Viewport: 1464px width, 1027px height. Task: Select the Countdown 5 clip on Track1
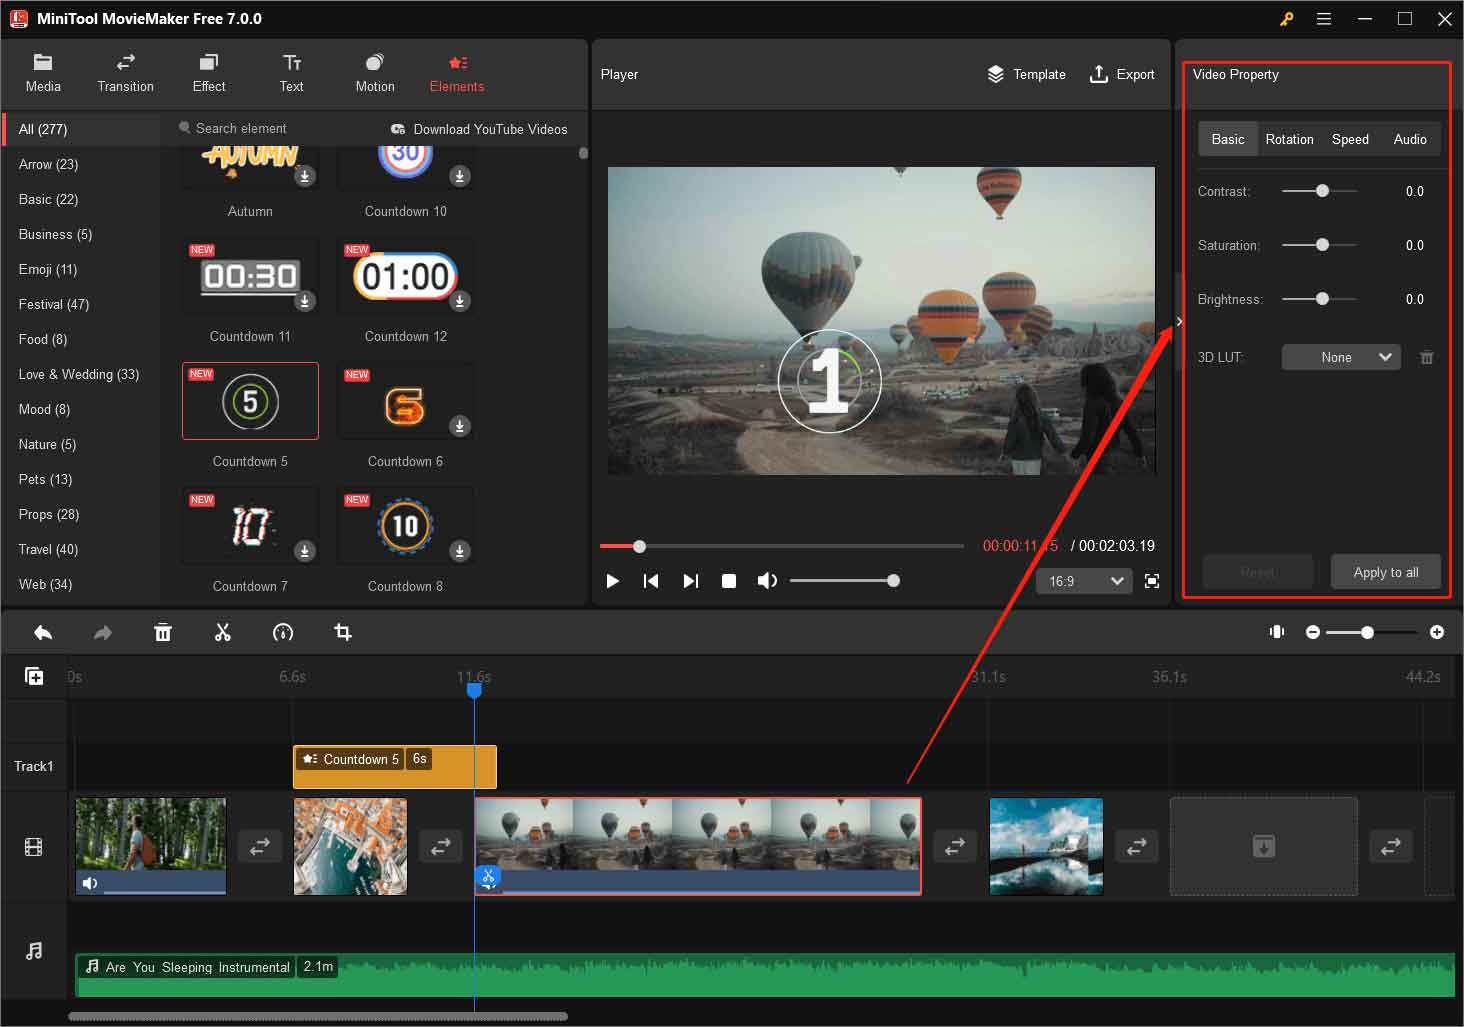click(x=394, y=767)
